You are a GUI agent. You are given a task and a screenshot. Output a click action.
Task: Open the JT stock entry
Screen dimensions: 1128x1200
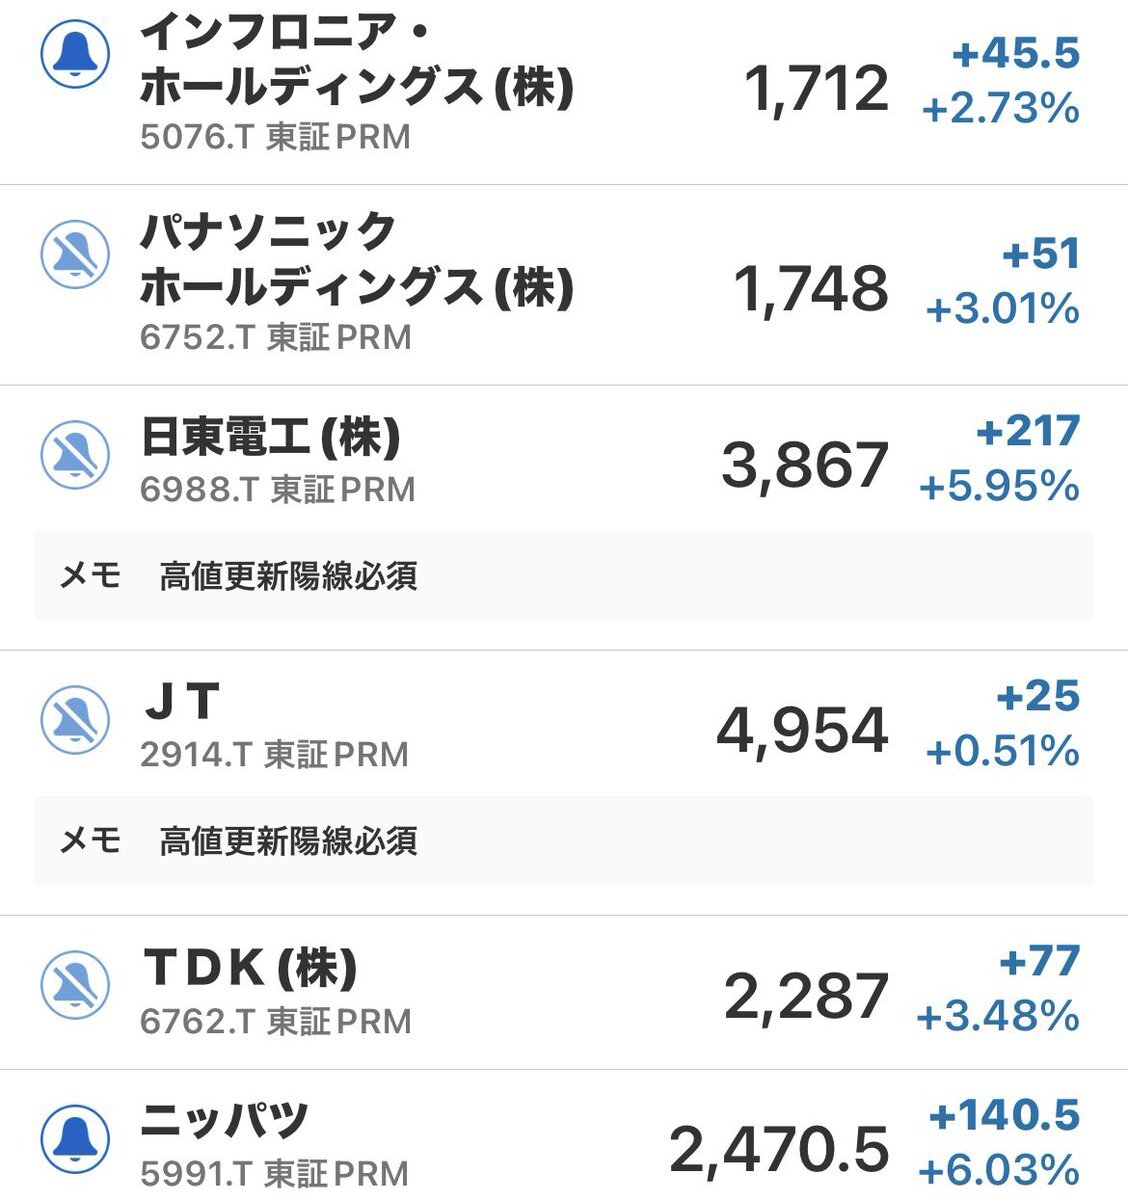click(x=182, y=702)
